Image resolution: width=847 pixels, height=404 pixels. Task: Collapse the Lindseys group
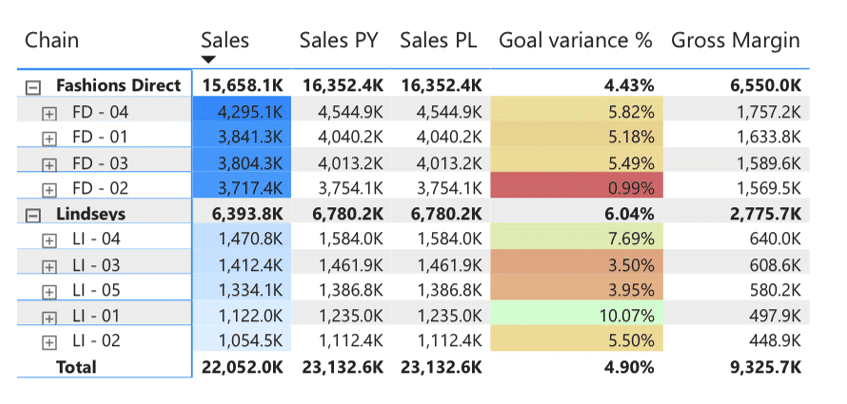tap(33, 215)
